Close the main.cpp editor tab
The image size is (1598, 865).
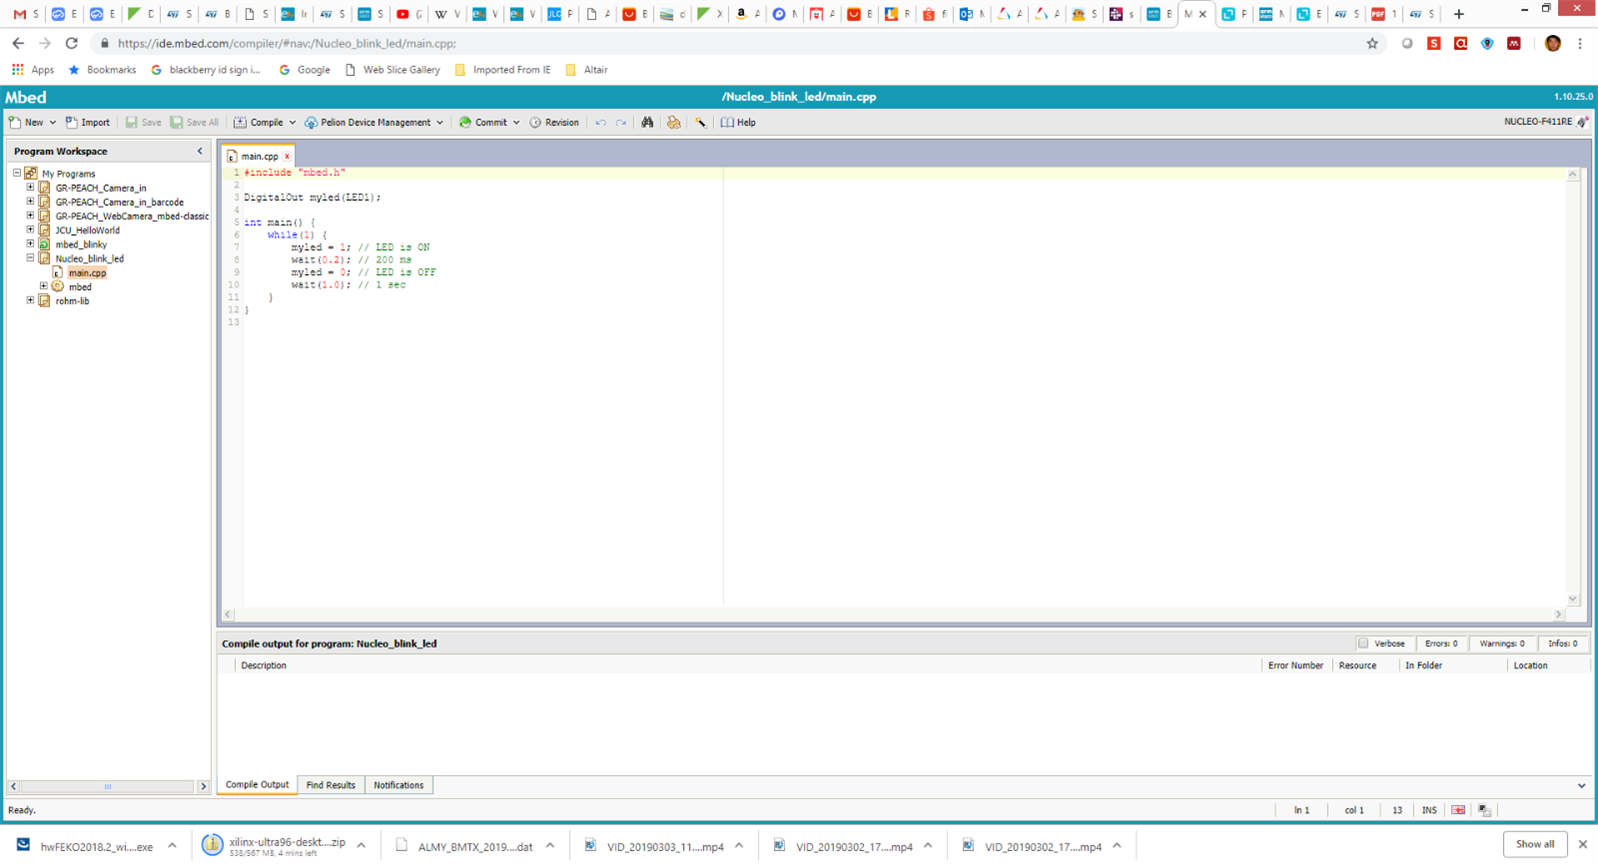tap(287, 156)
